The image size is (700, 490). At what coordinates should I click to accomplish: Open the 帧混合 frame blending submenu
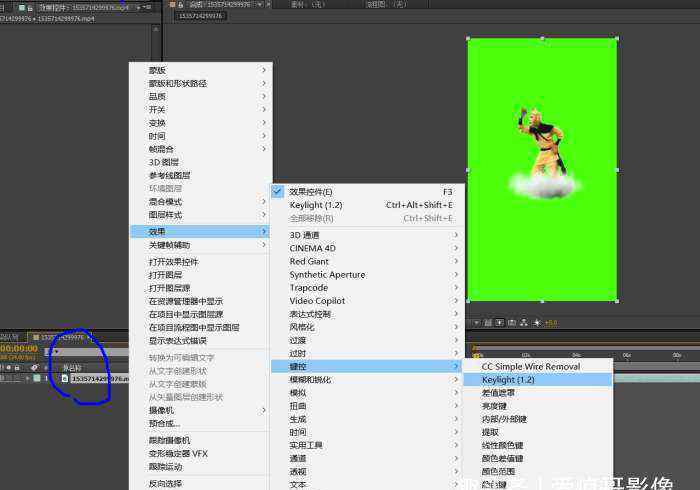tap(200, 149)
